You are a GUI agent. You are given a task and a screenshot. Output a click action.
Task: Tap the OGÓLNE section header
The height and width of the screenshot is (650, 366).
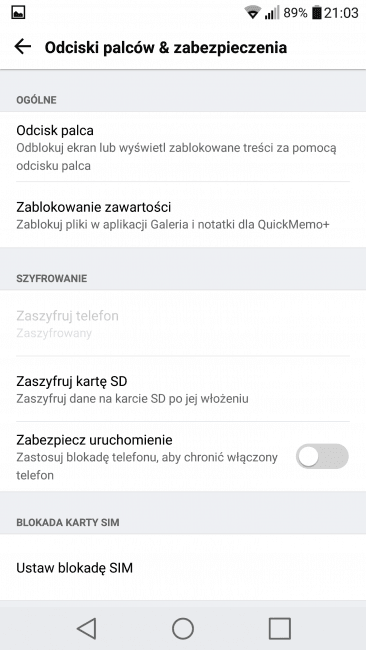(36, 100)
